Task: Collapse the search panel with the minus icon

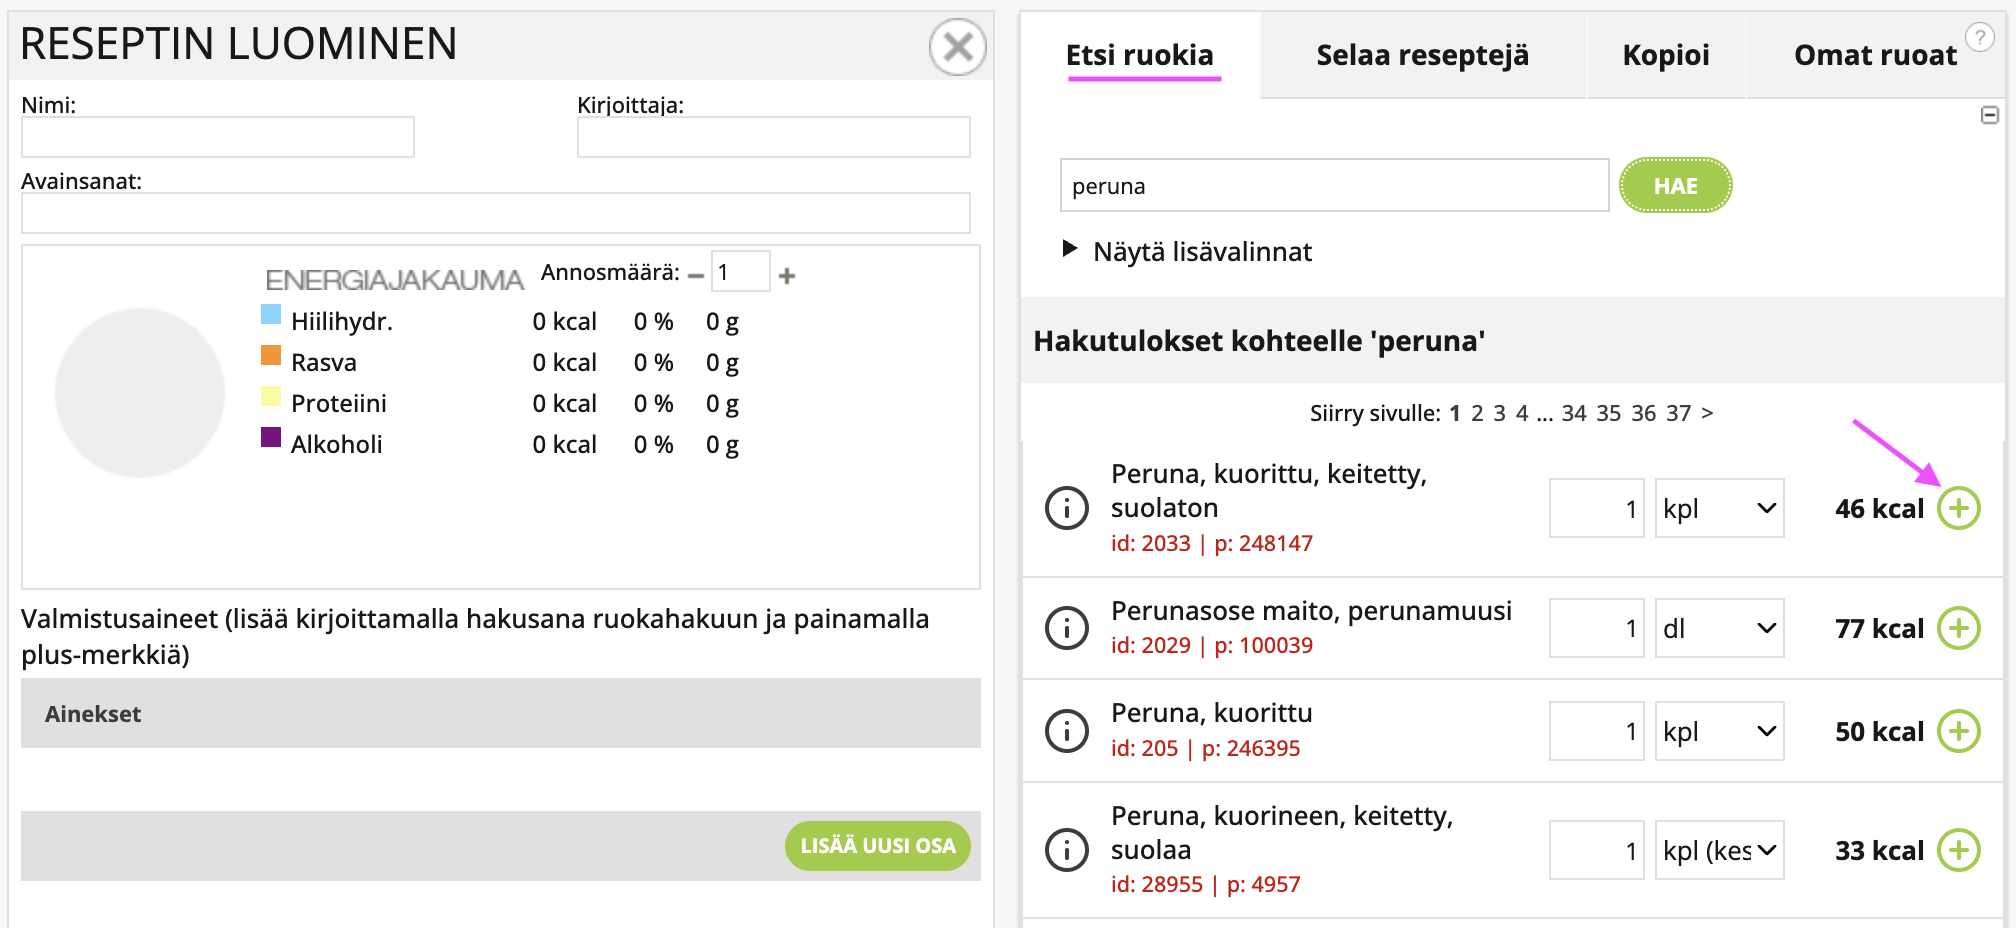Action: [x=1989, y=114]
